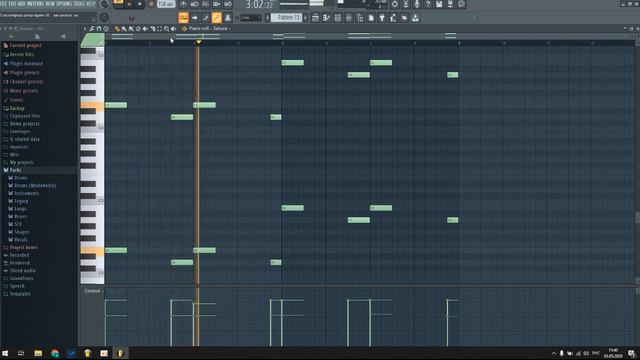Click the piano roll wrench tools icon
This screenshot has height=360, width=640.
(92, 29)
